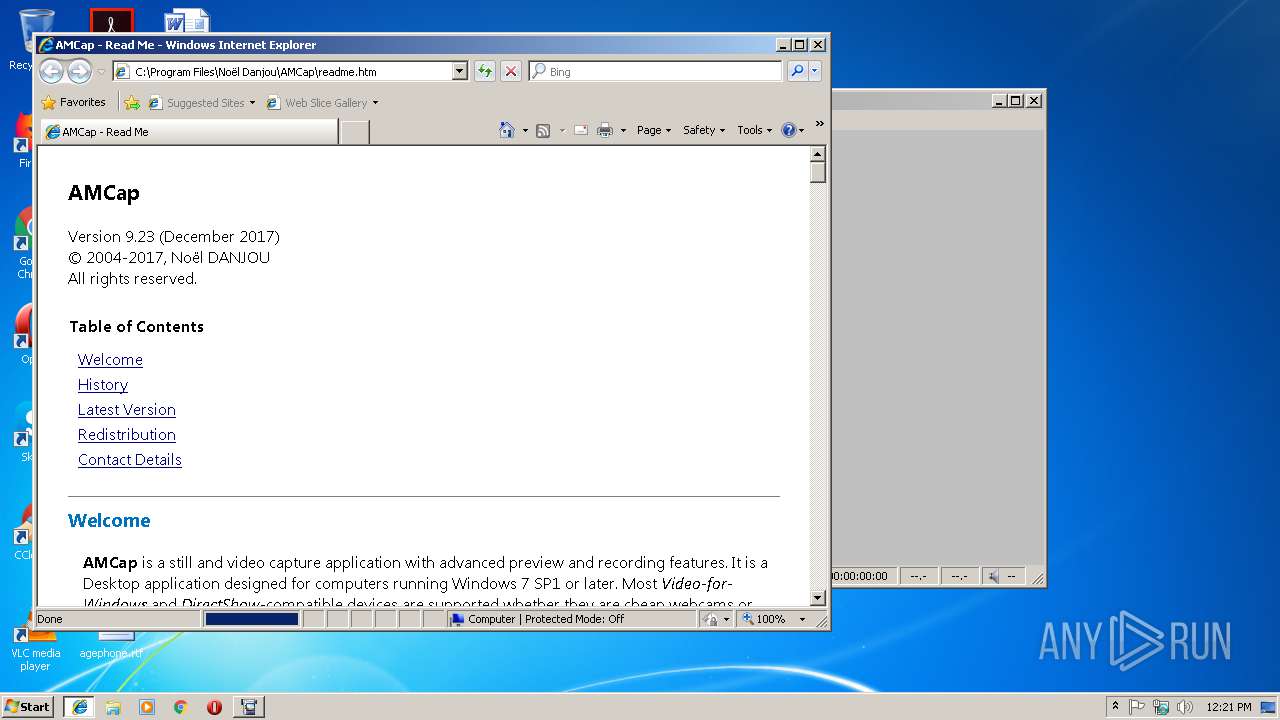Click the speaker icon in AMCap window status bar
The image size is (1280, 720).
(x=993, y=576)
